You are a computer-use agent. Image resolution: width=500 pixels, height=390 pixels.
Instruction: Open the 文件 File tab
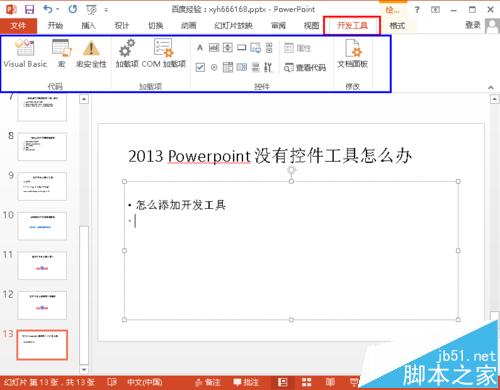click(18, 26)
